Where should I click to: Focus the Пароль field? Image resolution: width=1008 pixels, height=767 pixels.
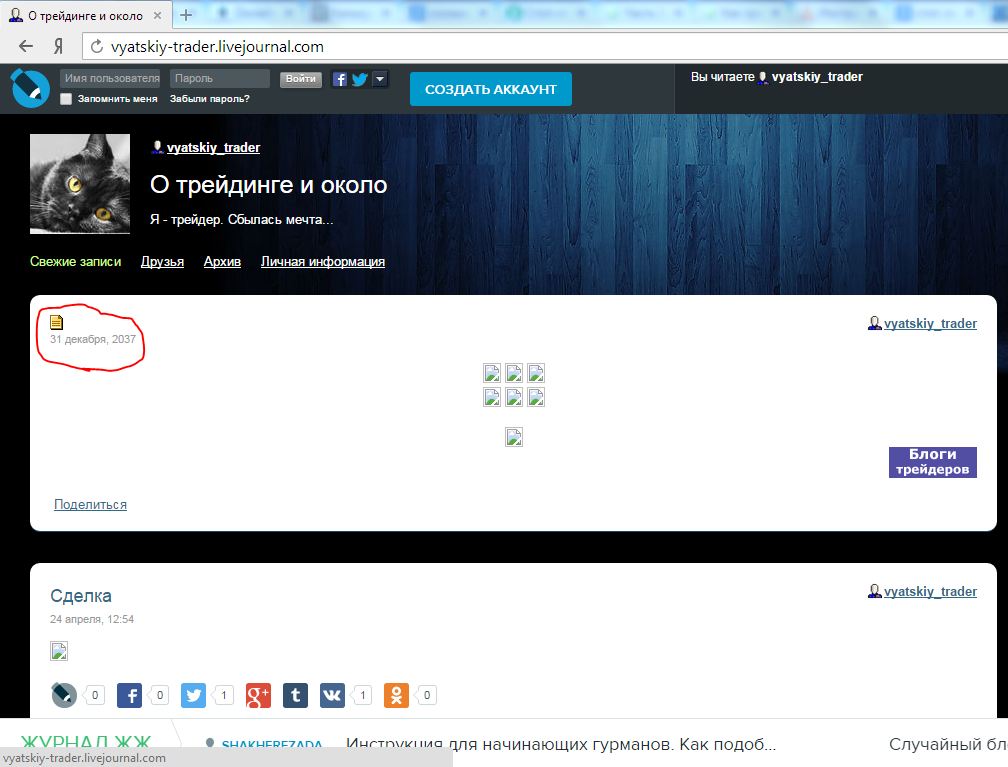point(220,78)
